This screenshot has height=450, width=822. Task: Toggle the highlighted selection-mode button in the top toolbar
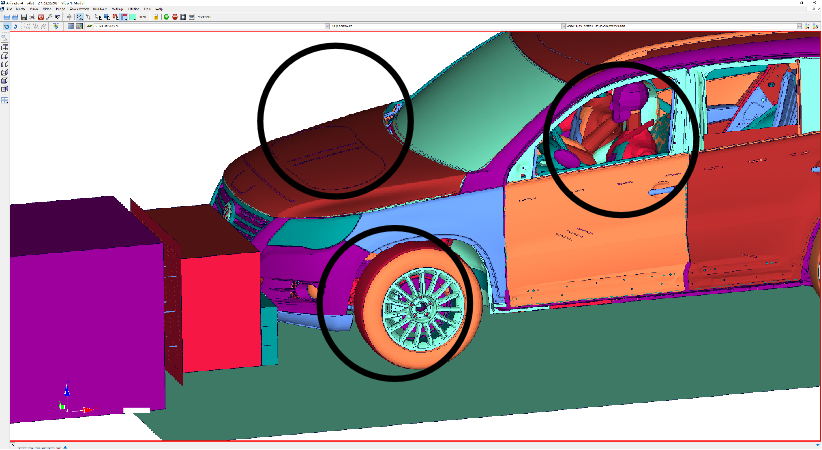pyautogui.click(x=79, y=17)
